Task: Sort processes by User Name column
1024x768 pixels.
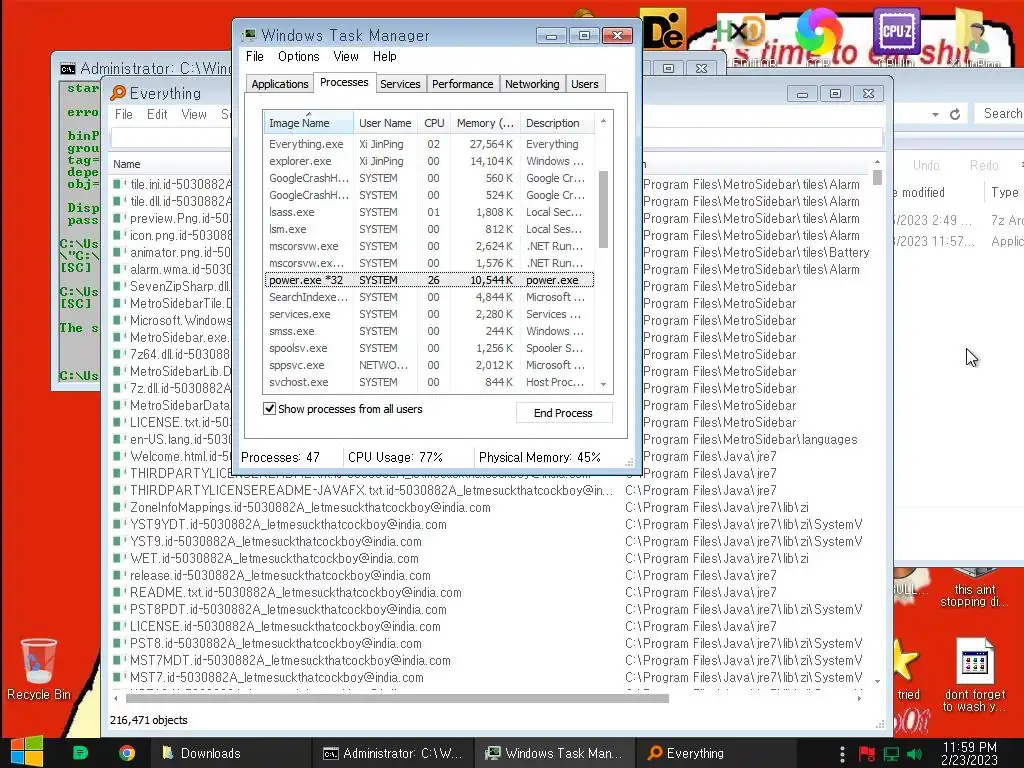Action: click(385, 123)
